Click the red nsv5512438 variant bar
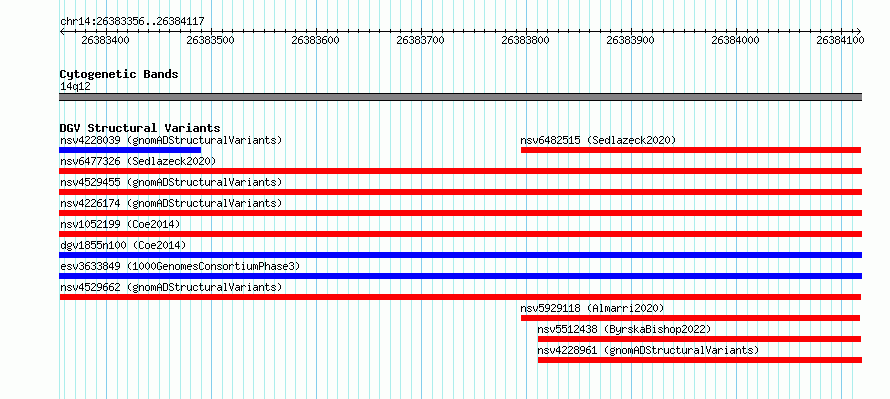This screenshot has width=890, height=399. point(699,339)
